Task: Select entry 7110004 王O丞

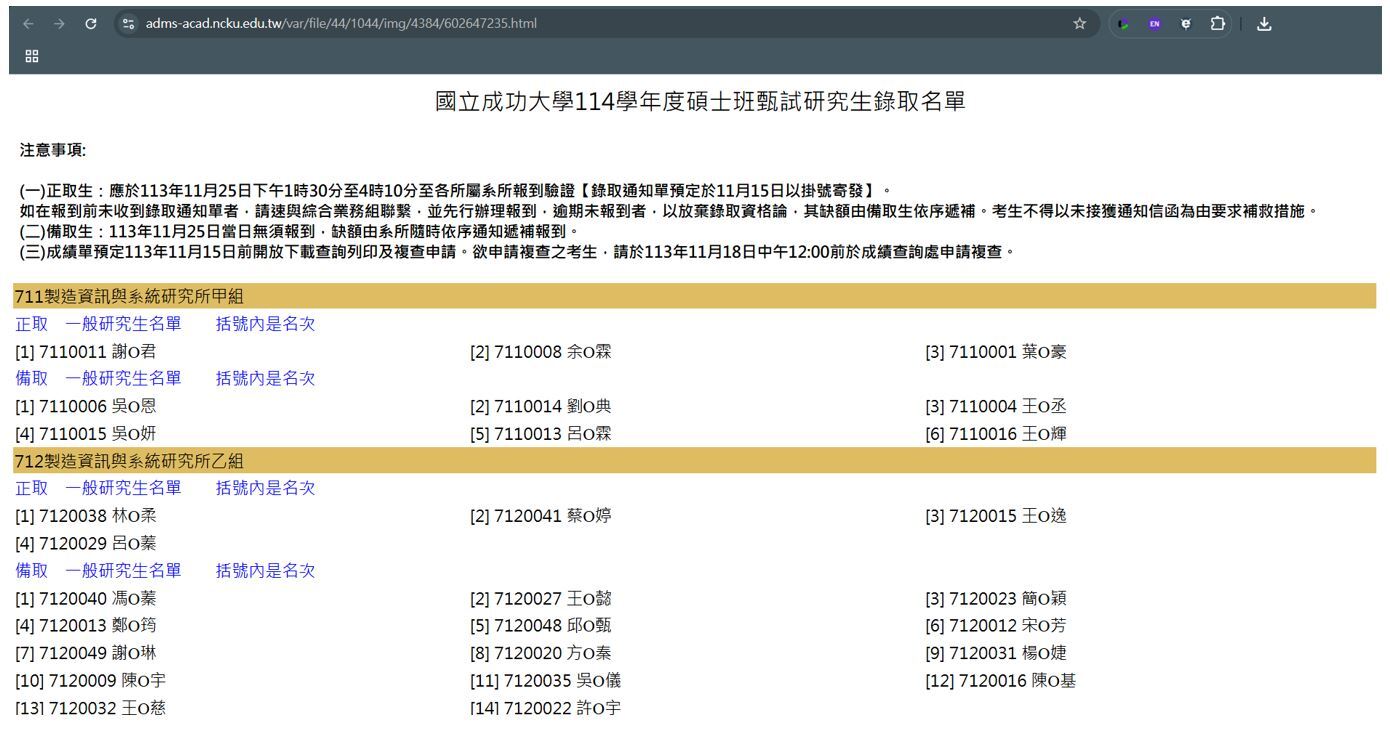Action: (996, 406)
